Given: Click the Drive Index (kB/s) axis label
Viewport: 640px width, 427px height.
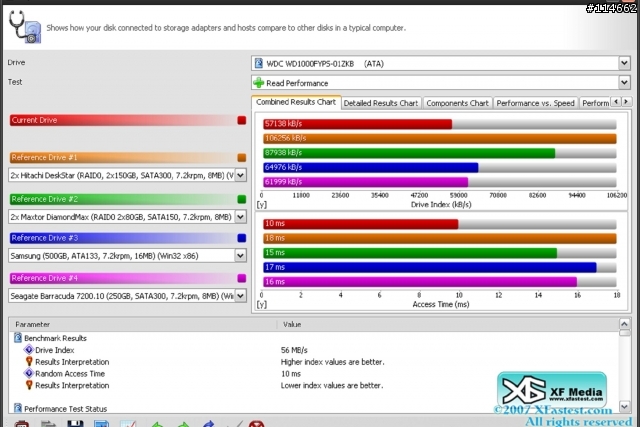Looking at the screenshot, I should pyautogui.click(x=441, y=205).
